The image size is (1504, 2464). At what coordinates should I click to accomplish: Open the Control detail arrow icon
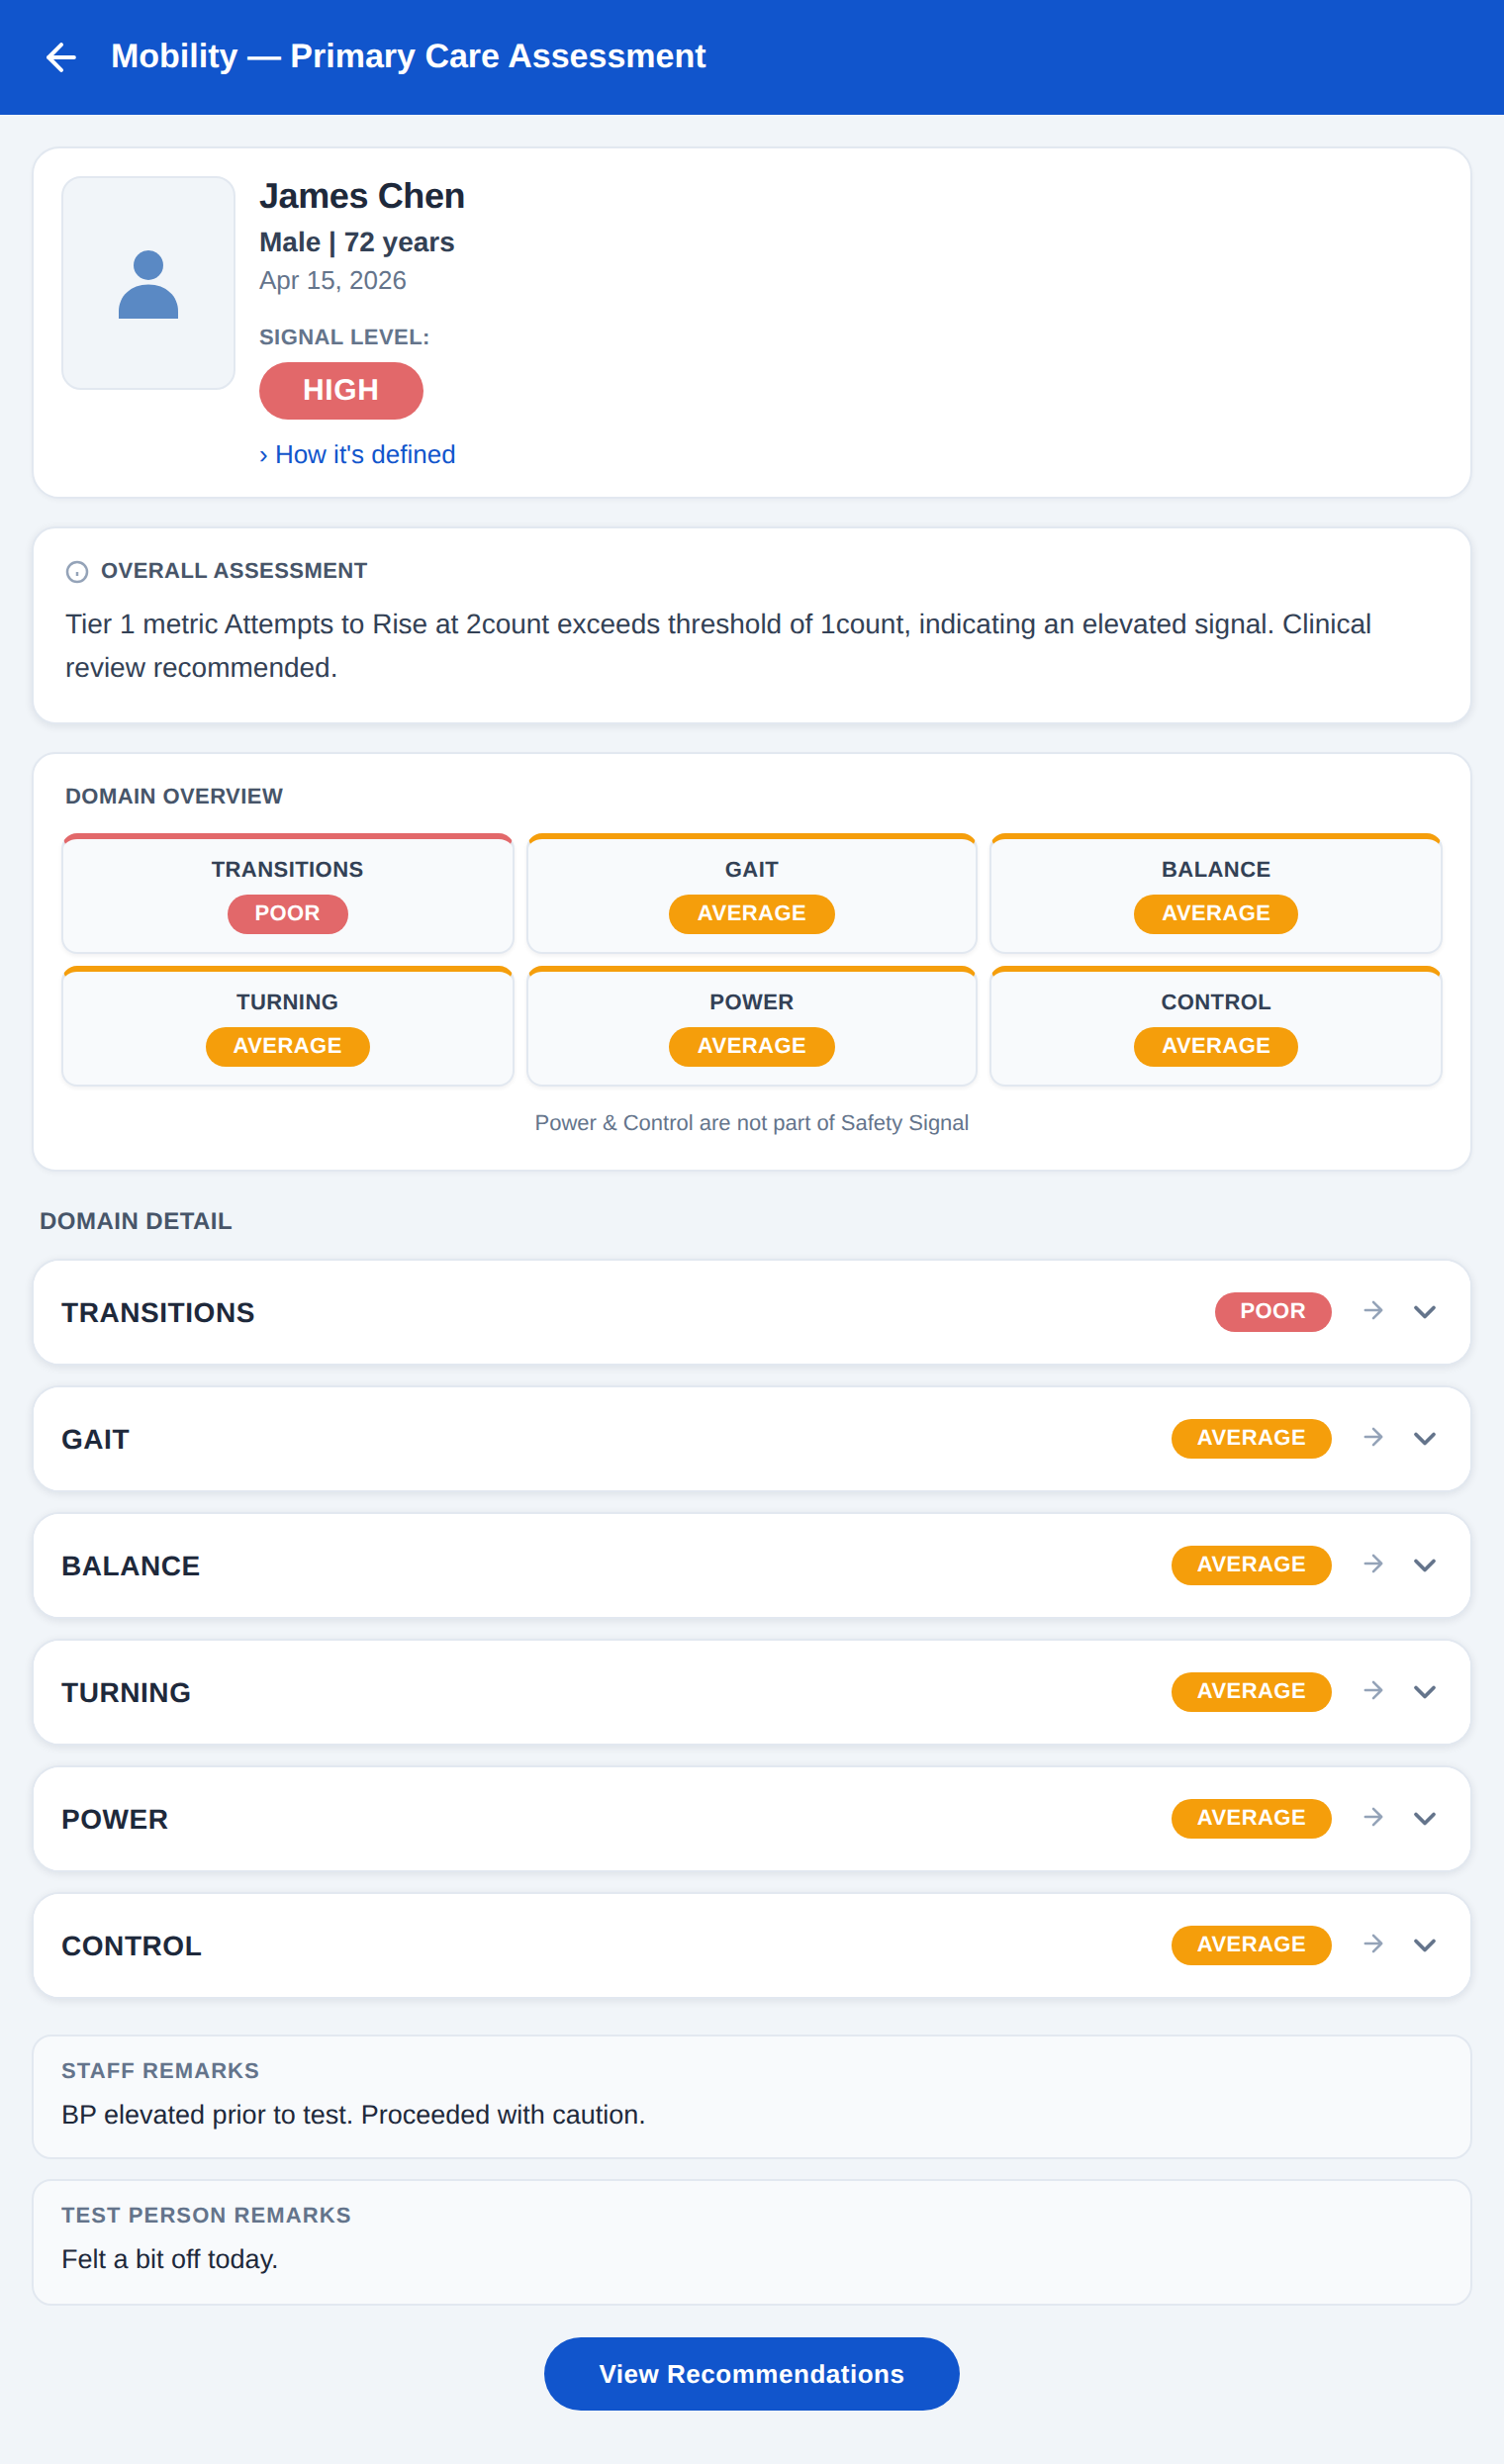(1373, 1944)
